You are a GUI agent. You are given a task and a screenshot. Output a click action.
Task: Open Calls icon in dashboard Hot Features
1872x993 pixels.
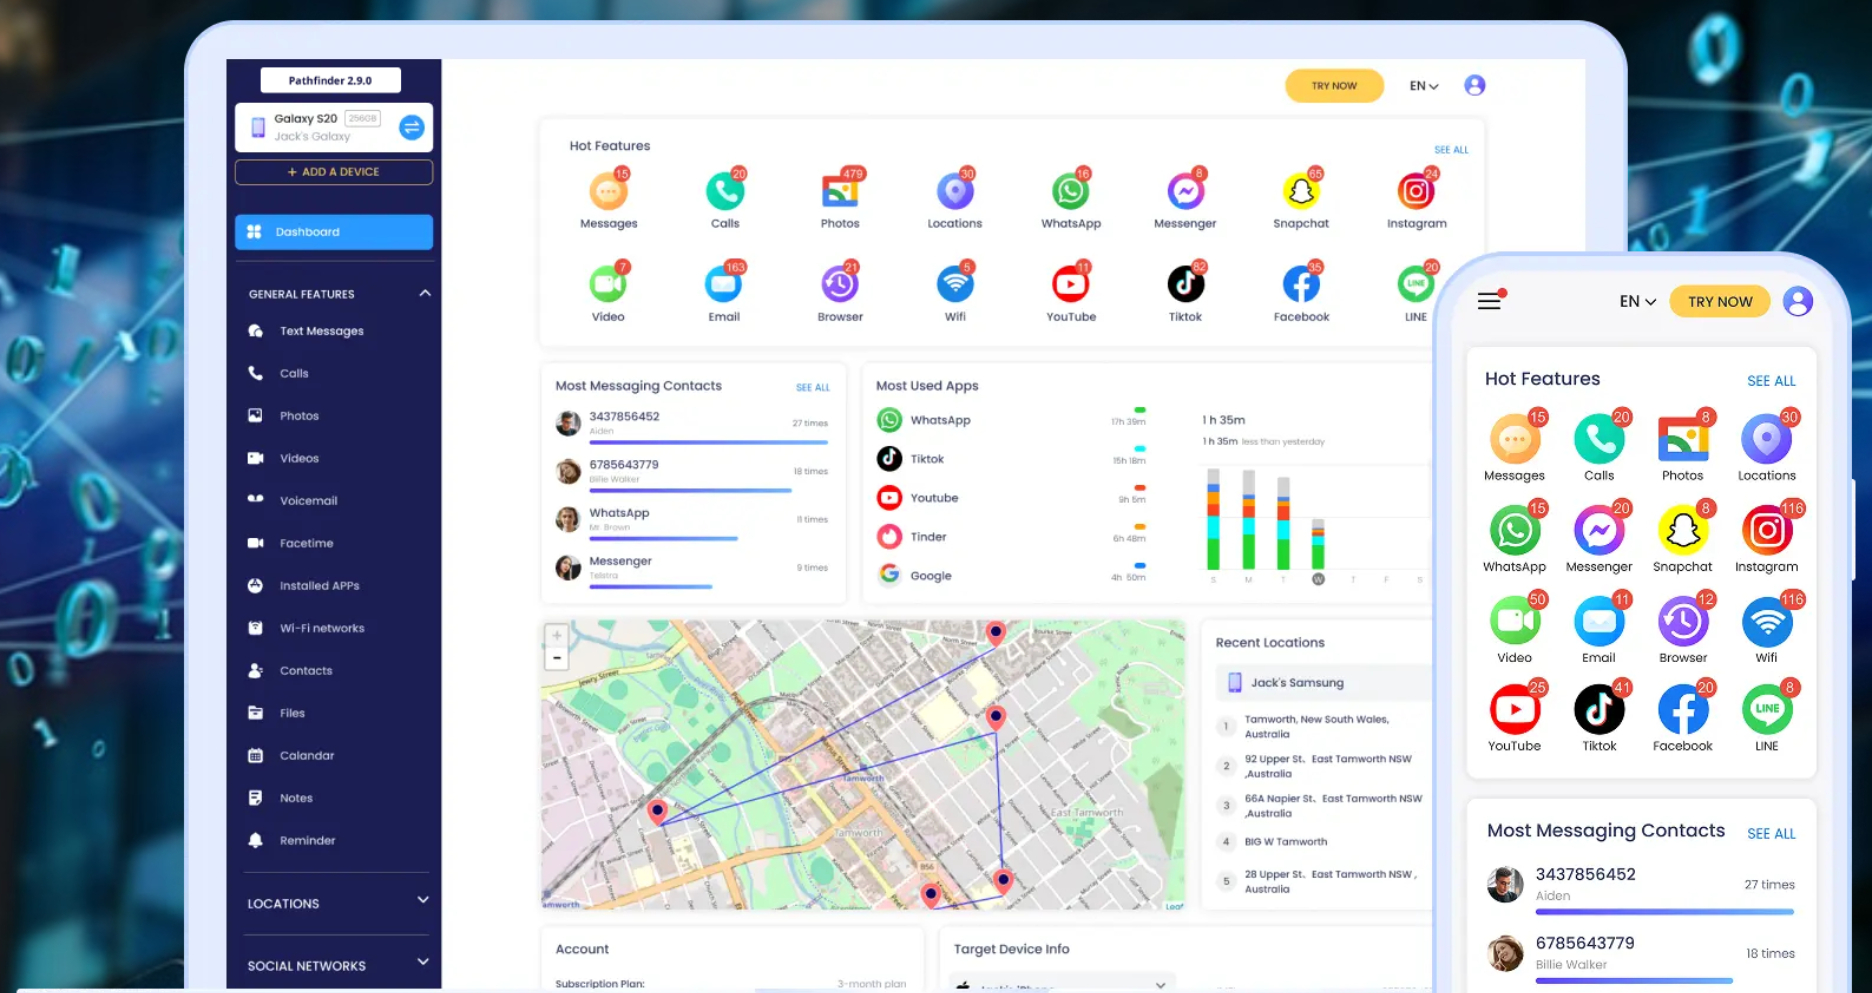[x=724, y=192]
